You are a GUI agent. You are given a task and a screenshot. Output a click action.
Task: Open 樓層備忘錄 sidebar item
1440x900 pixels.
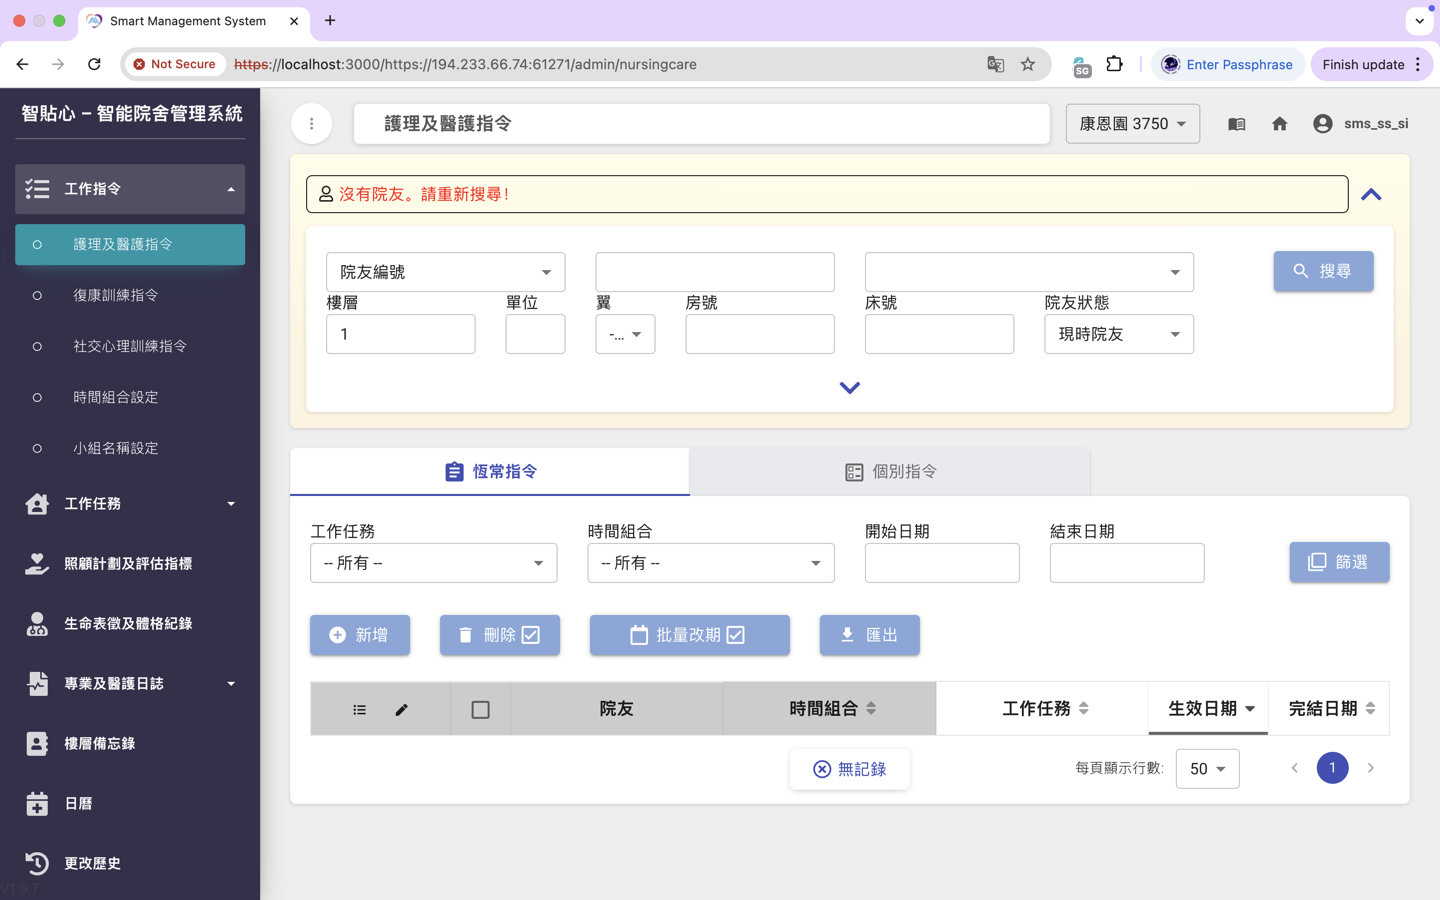point(130,743)
